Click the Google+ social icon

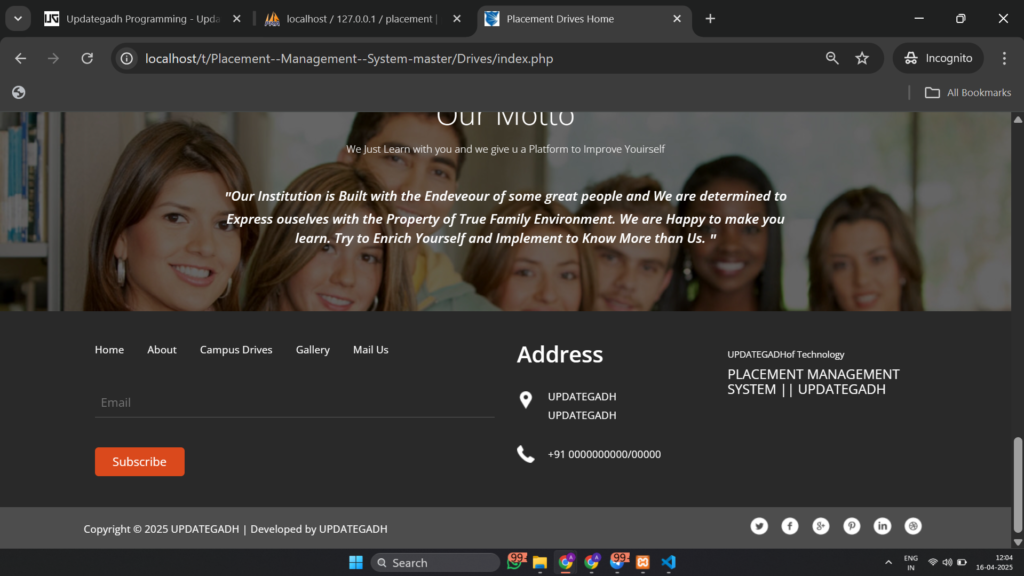[x=820, y=525]
